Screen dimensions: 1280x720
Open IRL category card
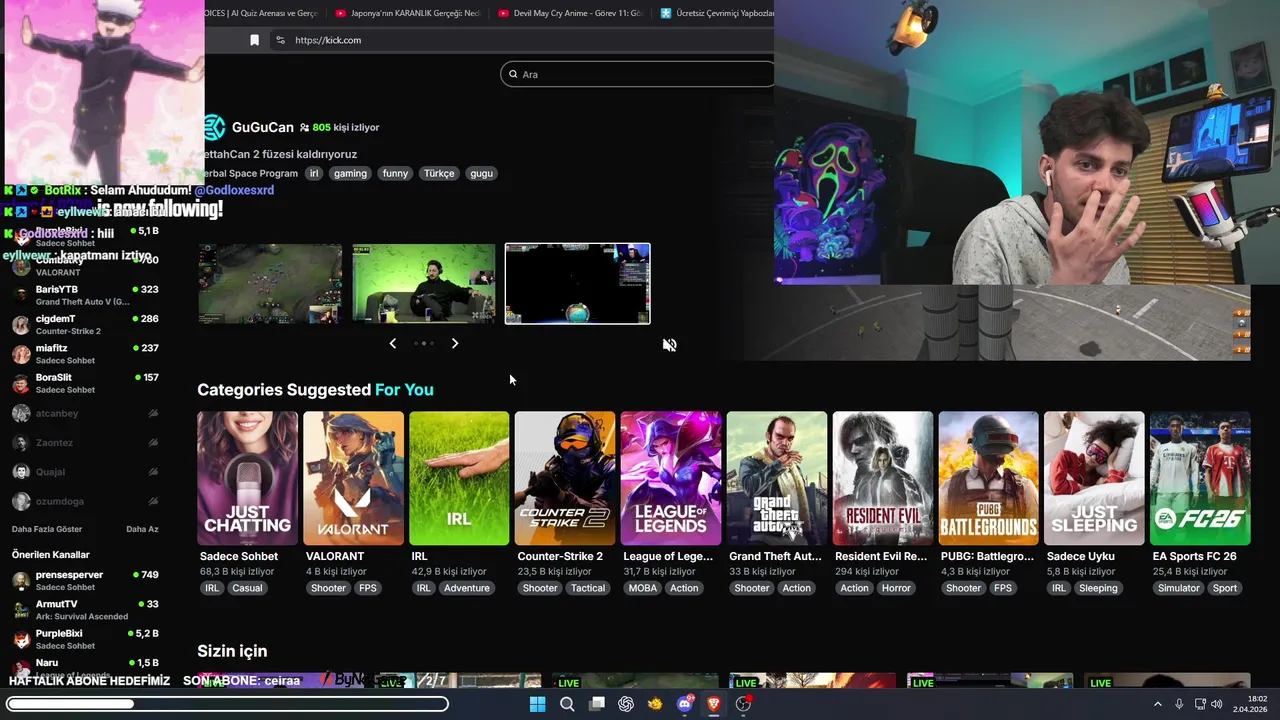tap(459, 478)
